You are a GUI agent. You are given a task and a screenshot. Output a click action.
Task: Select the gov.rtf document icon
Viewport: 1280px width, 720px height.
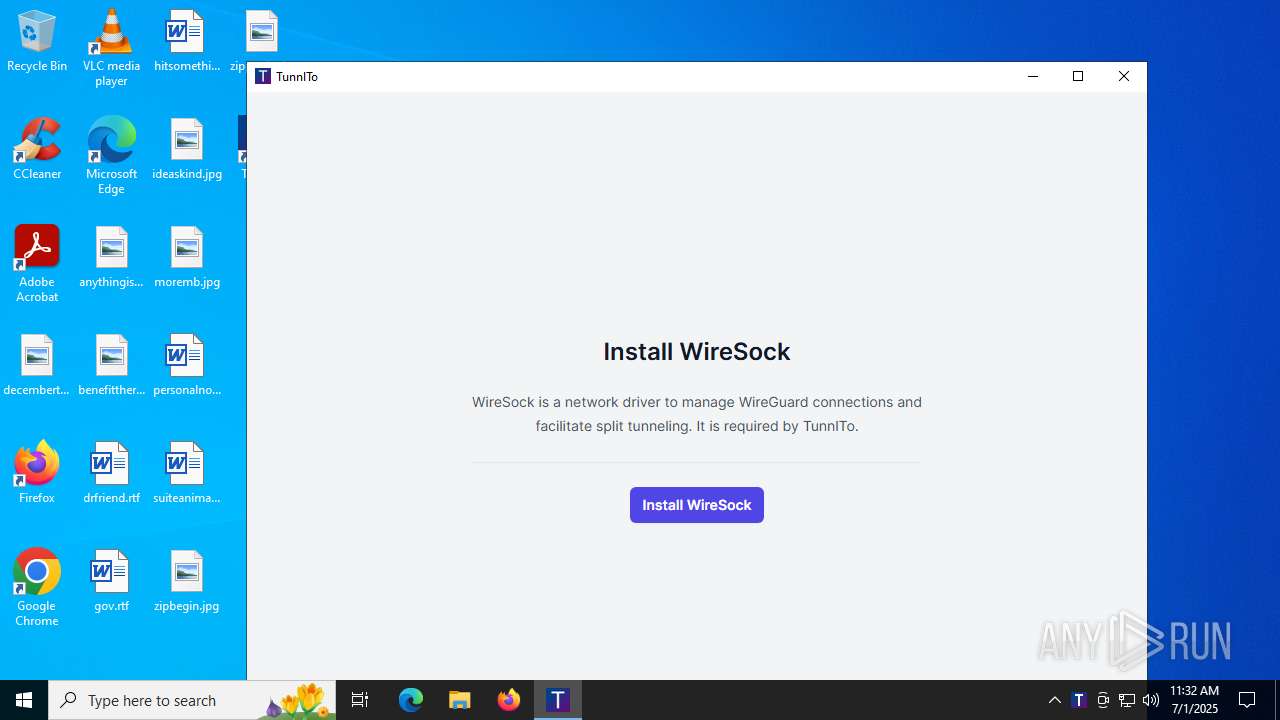(x=111, y=581)
